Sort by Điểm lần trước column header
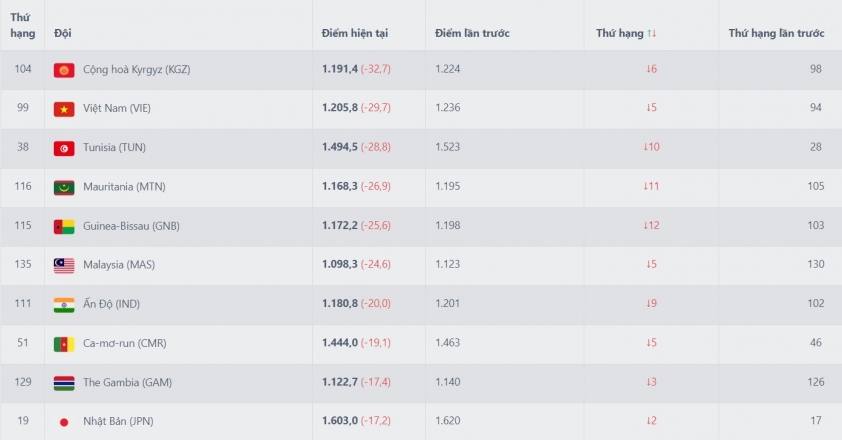842x440 pixels. point(473,33)
